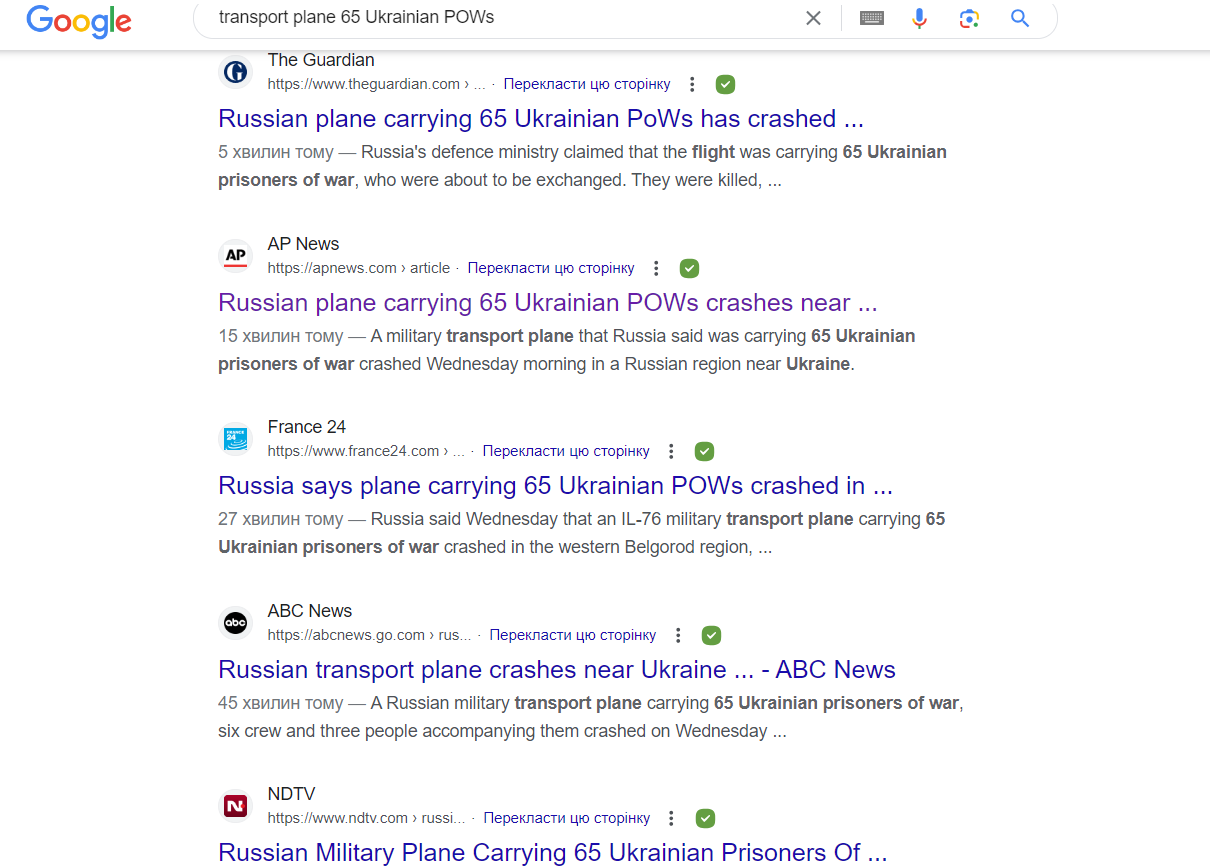Click the magnifying glass search button
1210x867 pixels.
click(1020, 18)
